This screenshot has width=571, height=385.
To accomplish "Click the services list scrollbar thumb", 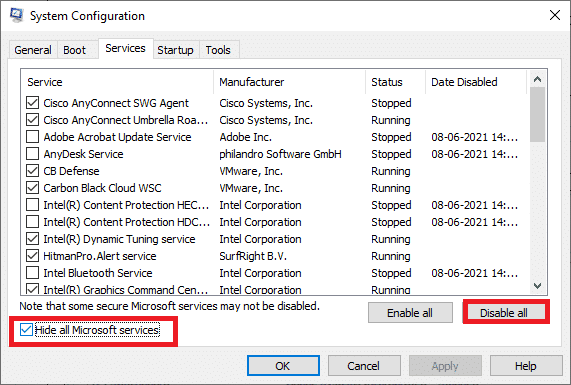I will click(x=537, y=114).
